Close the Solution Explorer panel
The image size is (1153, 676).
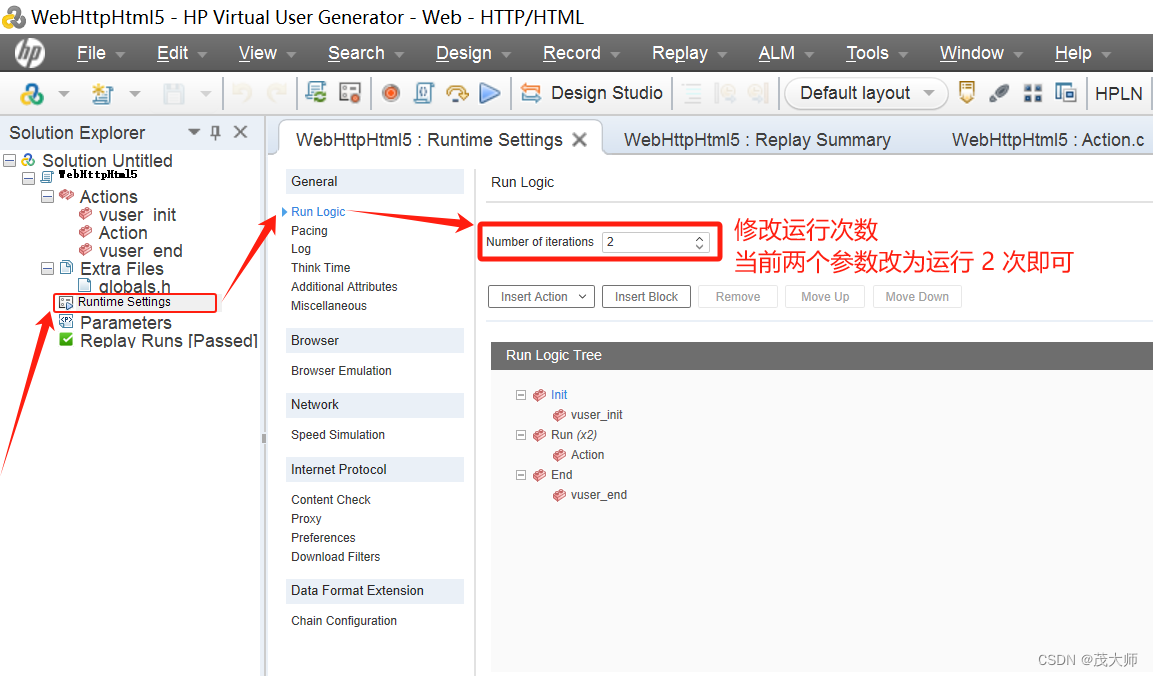(240, 132)
